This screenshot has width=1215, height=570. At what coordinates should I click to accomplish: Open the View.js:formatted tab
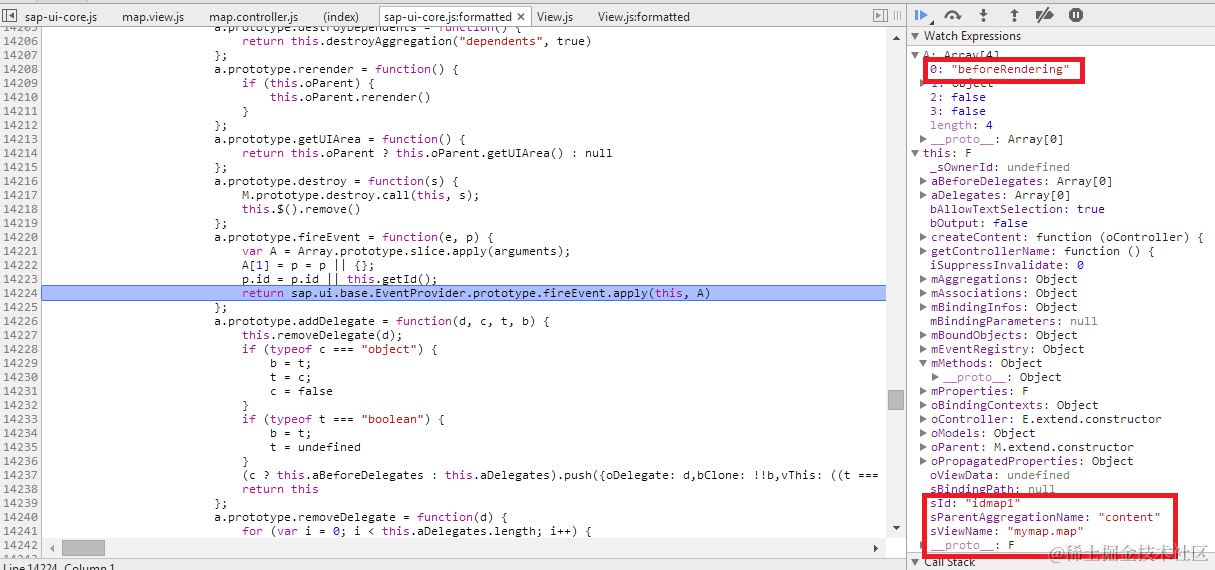644,17
